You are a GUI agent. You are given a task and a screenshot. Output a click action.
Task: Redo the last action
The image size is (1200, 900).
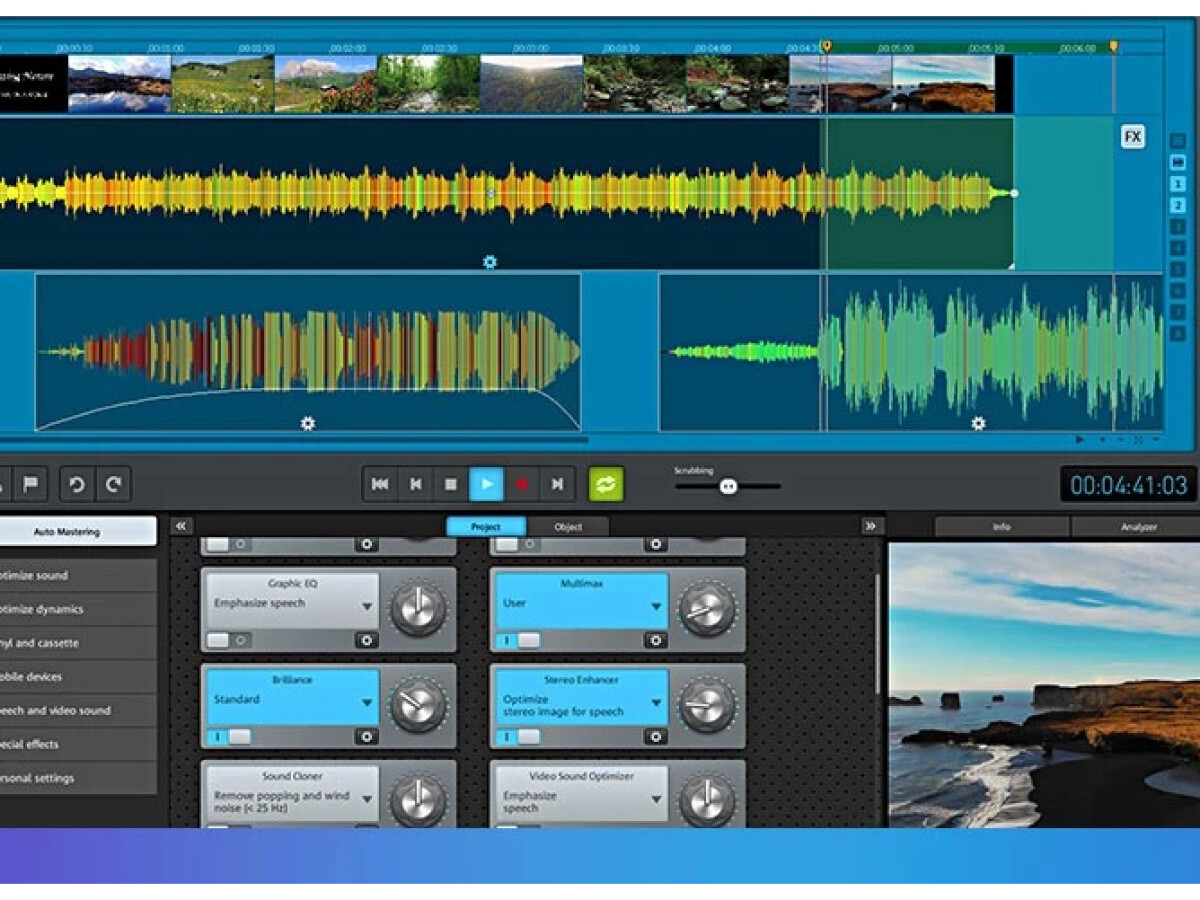[113, 485]
